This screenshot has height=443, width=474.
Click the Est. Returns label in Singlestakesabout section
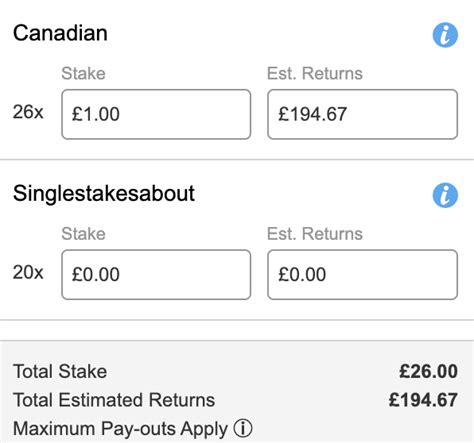click(x=315, y=234)
